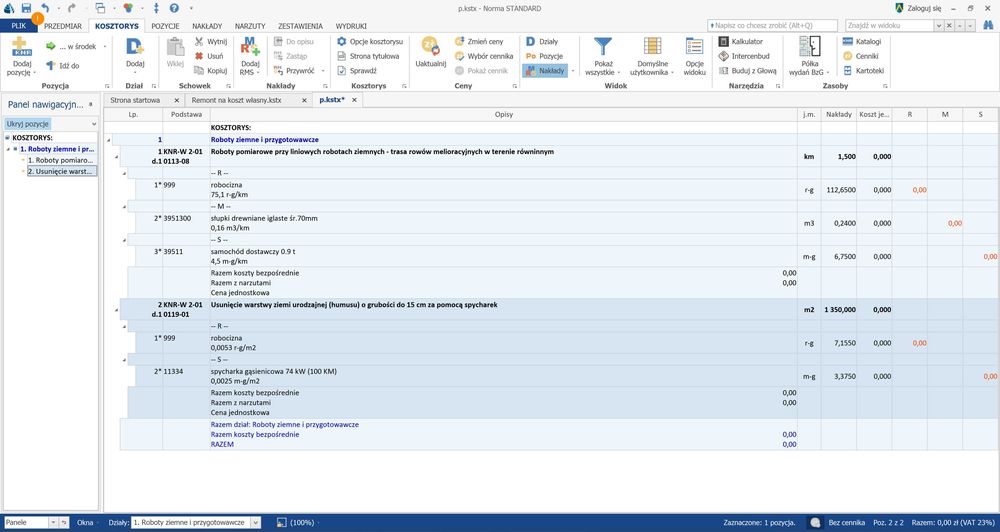This screenshot has width=1000, height=532.
Task: Switch to the NARZUTY ribbon tab
Action: [x=250, y=26]
